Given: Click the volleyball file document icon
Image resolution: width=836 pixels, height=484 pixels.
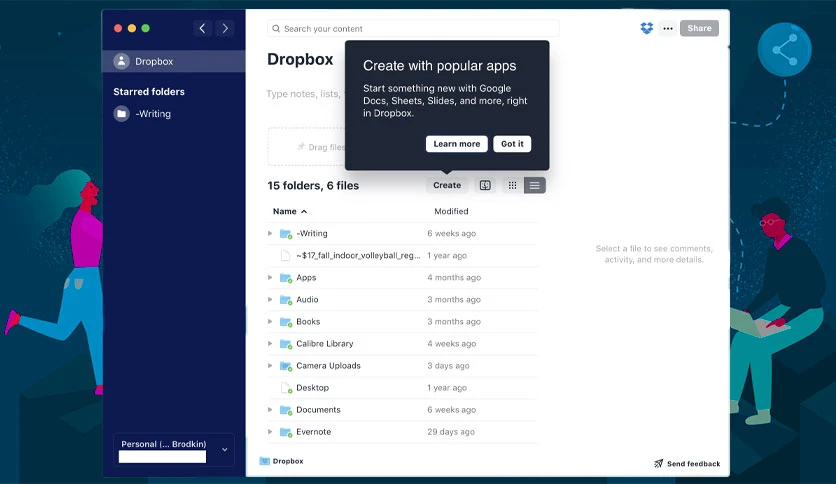Looking at the screenshot, I should [x=285, y=256].
